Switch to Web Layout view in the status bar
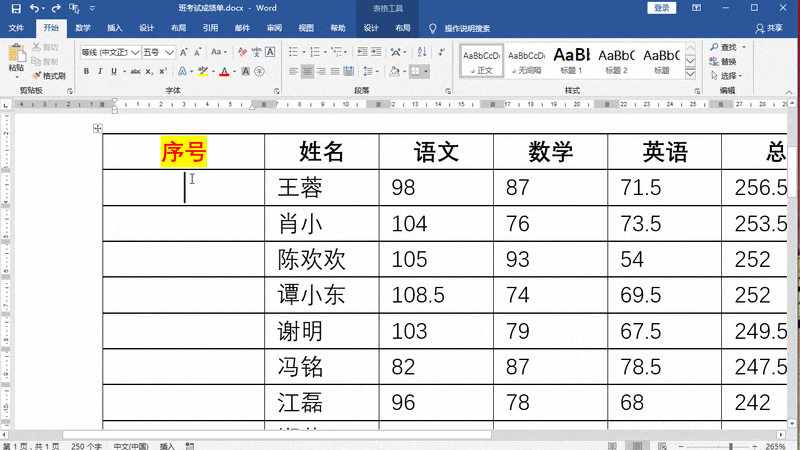Screen dimensions: 800x450 coord(662,446)
